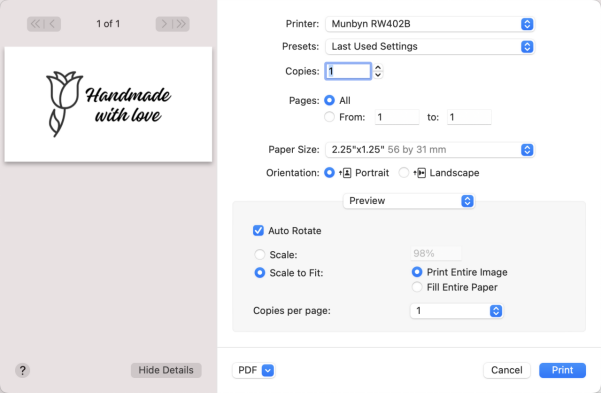
Task: Open the Paper Size dropdown
Action: pyautogui.click(x=430, y=150)
